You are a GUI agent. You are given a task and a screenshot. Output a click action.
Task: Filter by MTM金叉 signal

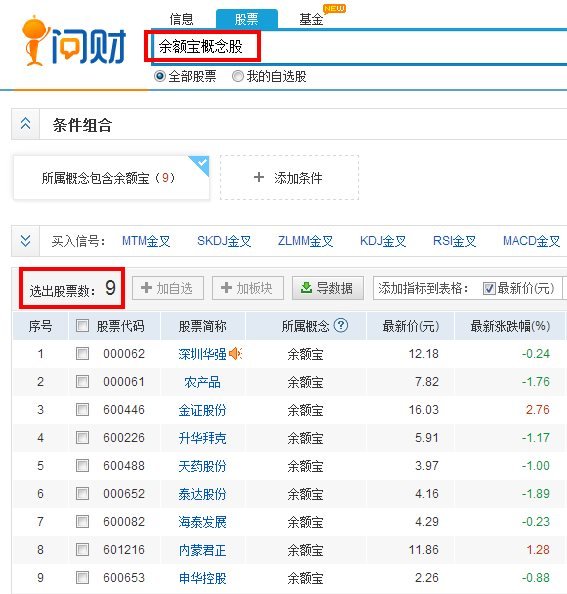click(146, 241)
